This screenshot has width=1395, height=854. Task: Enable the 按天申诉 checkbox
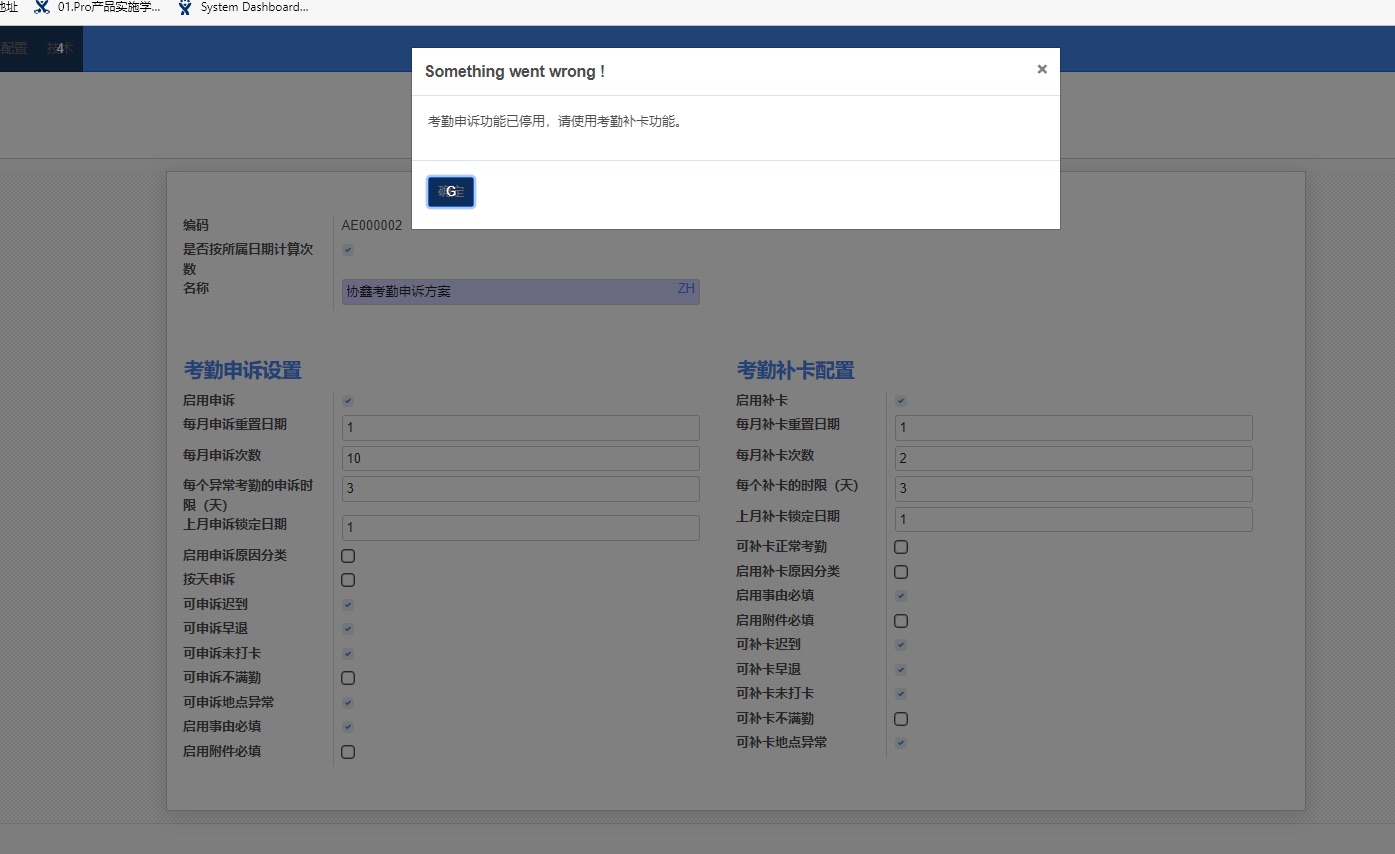pyautogui.click(x=348, y=580)
